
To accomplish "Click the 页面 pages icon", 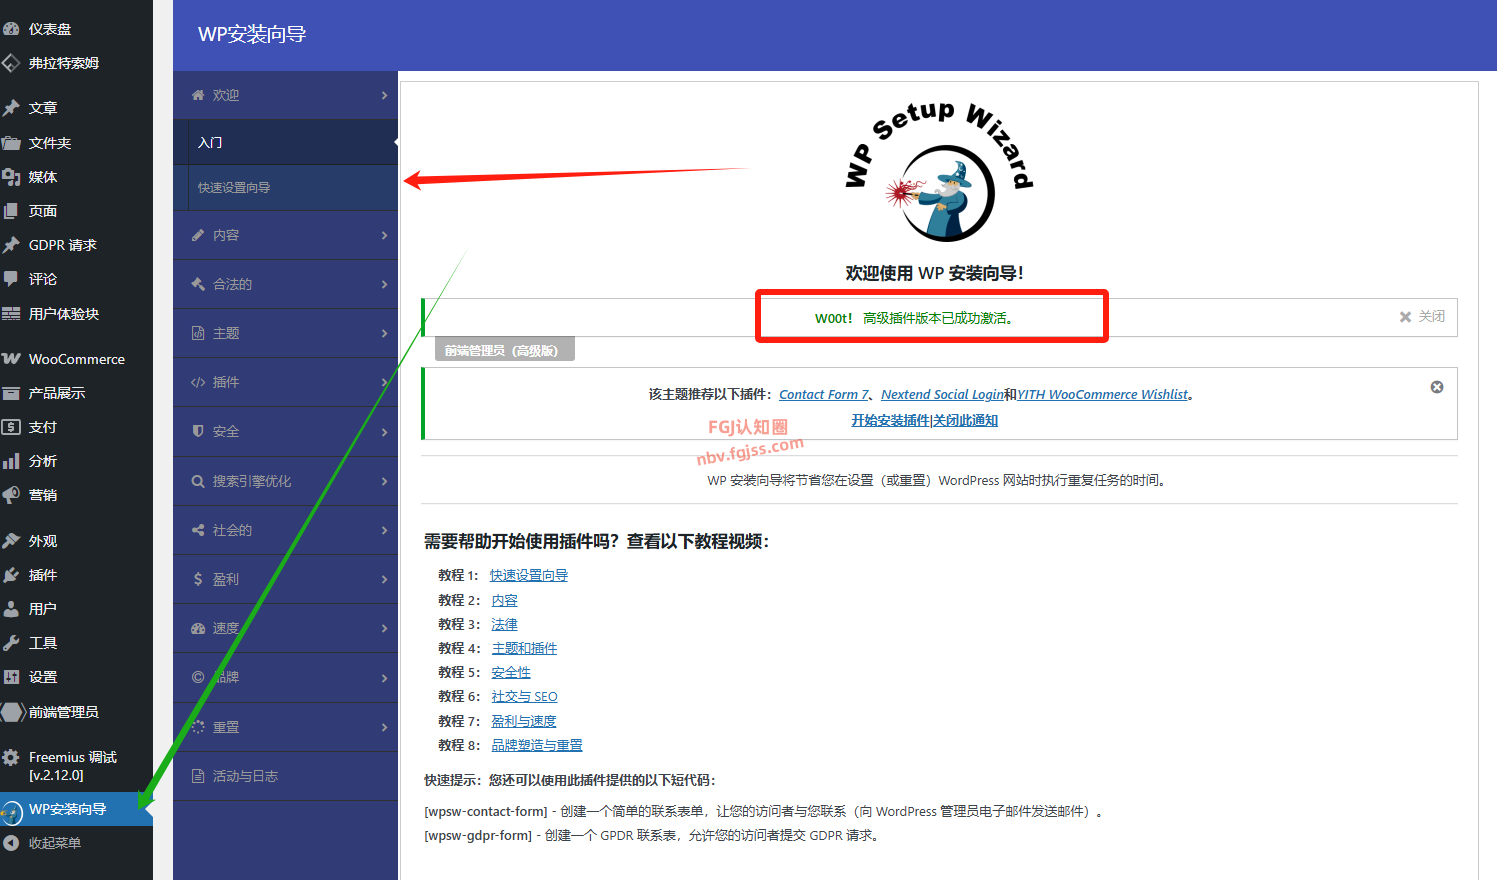I will 11,211.
